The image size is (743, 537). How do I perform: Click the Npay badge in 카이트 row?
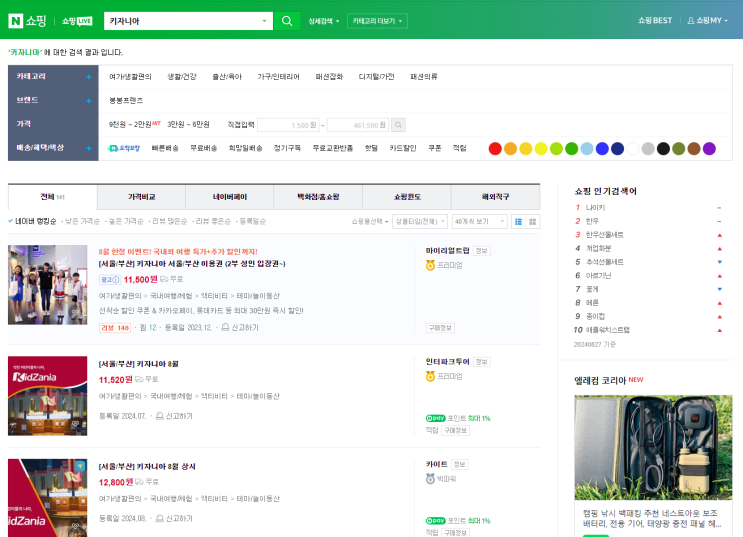pos(435,520)
